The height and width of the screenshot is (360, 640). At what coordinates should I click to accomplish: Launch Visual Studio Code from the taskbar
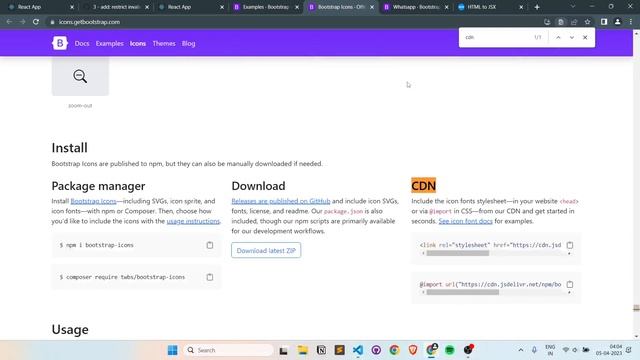click(358, 350)
